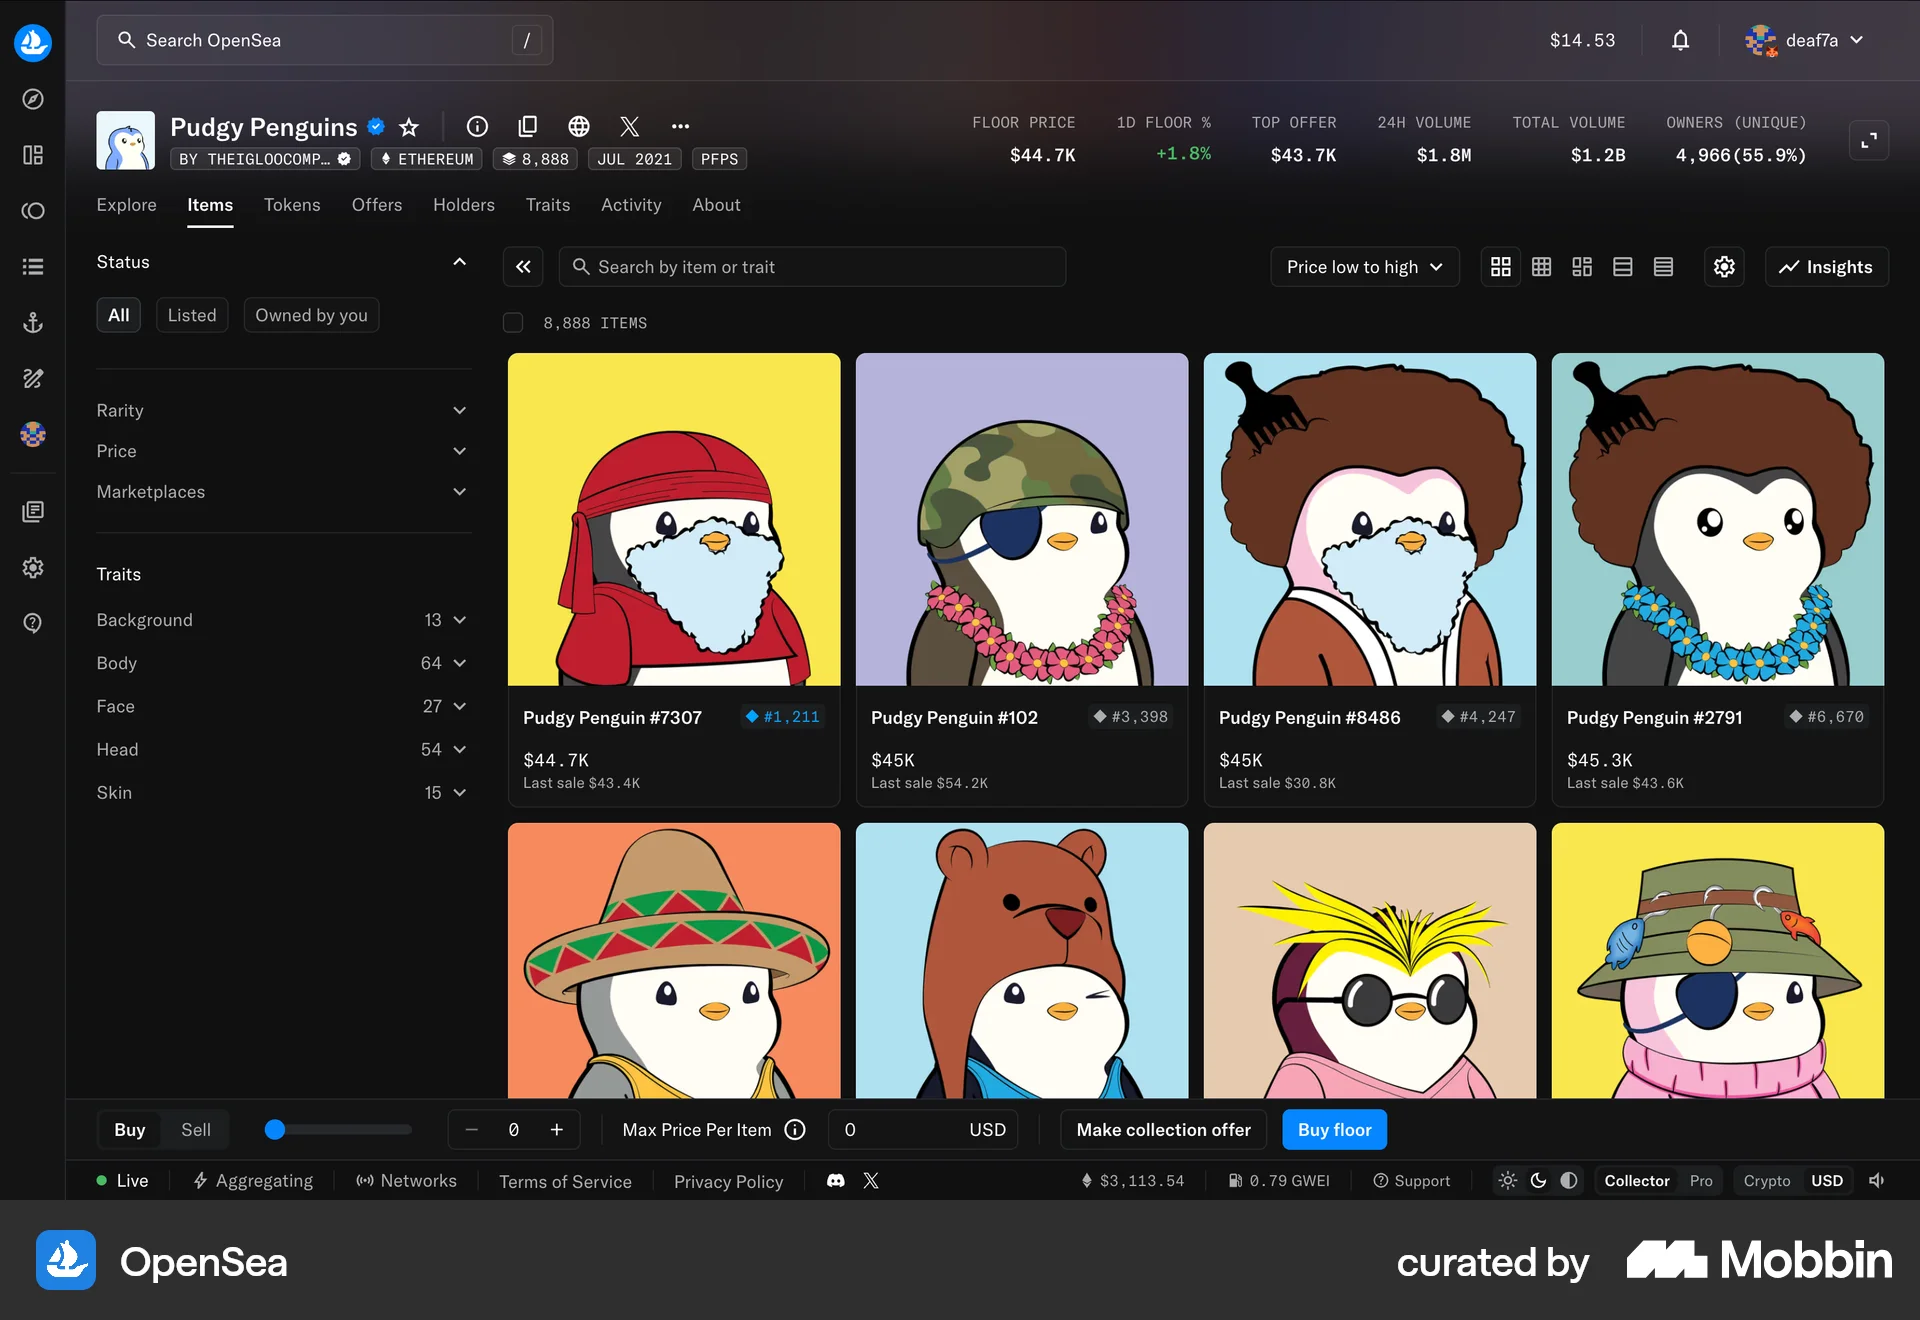Open the Price low to high sort dropdown
Image resolution: width=1920 pixels, height=1320 pixels.
1364,267
